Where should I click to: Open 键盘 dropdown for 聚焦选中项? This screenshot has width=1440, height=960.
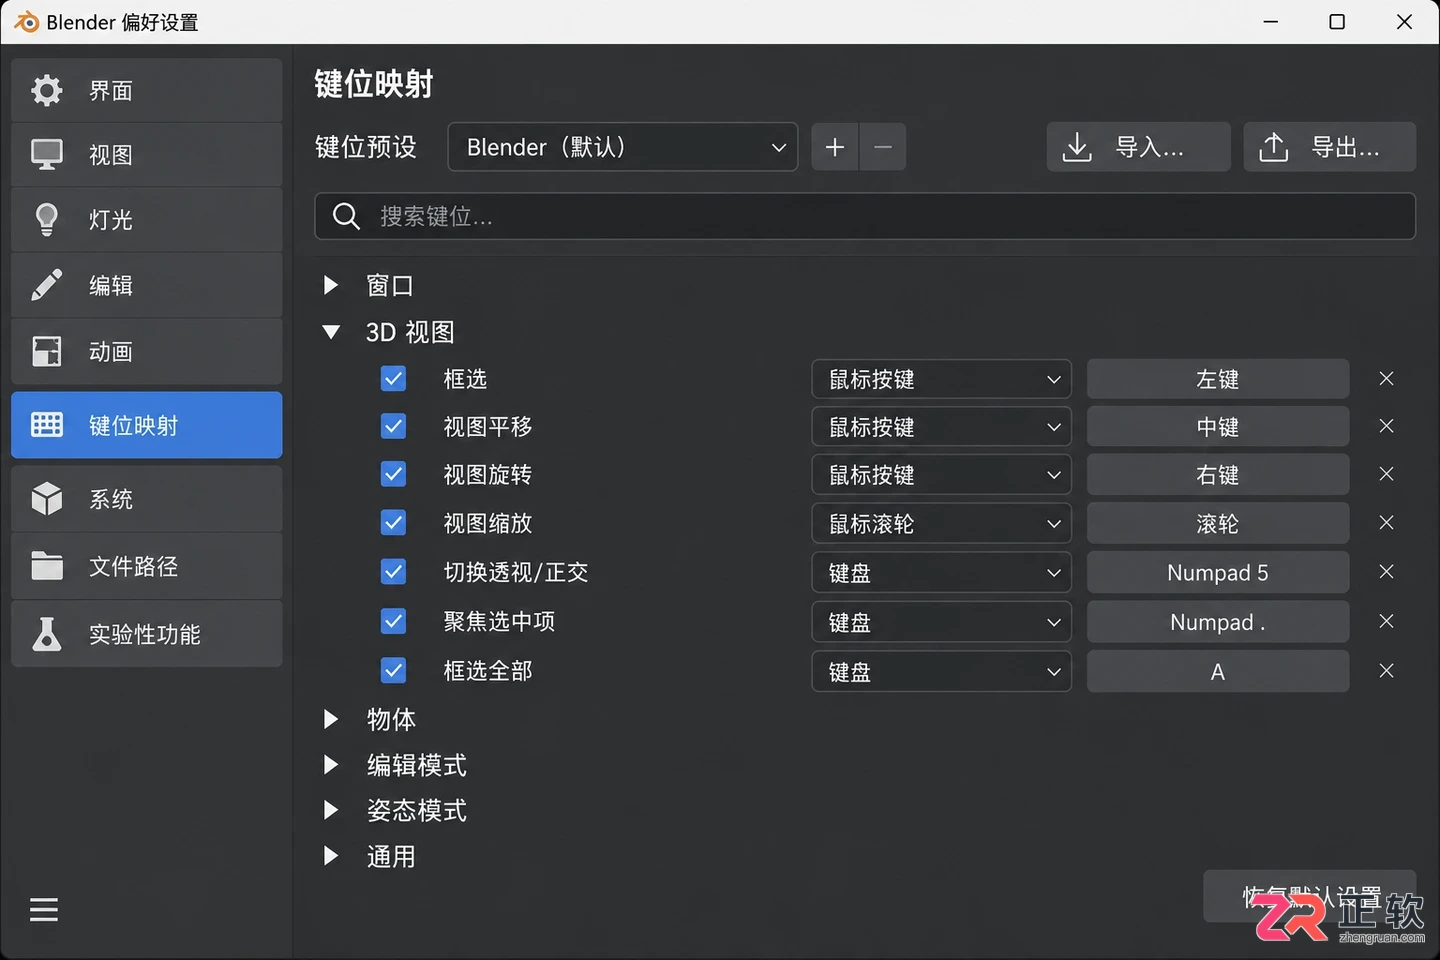point(942,622)
